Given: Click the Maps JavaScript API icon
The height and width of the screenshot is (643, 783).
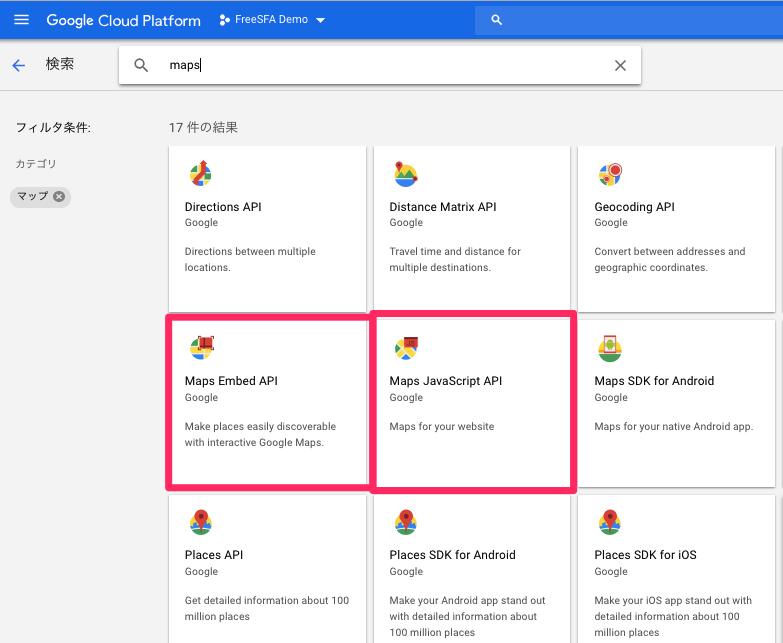Looking at the screenshot, I should (406, 347).
